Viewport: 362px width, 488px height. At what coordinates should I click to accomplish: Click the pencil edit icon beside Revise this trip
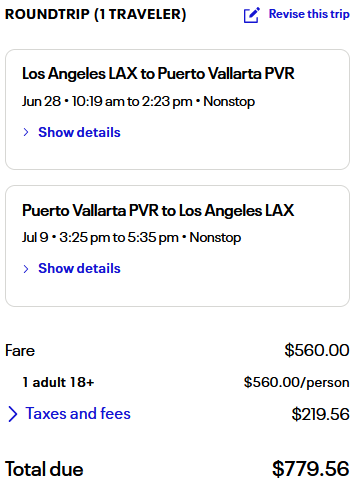click(251, 15)
